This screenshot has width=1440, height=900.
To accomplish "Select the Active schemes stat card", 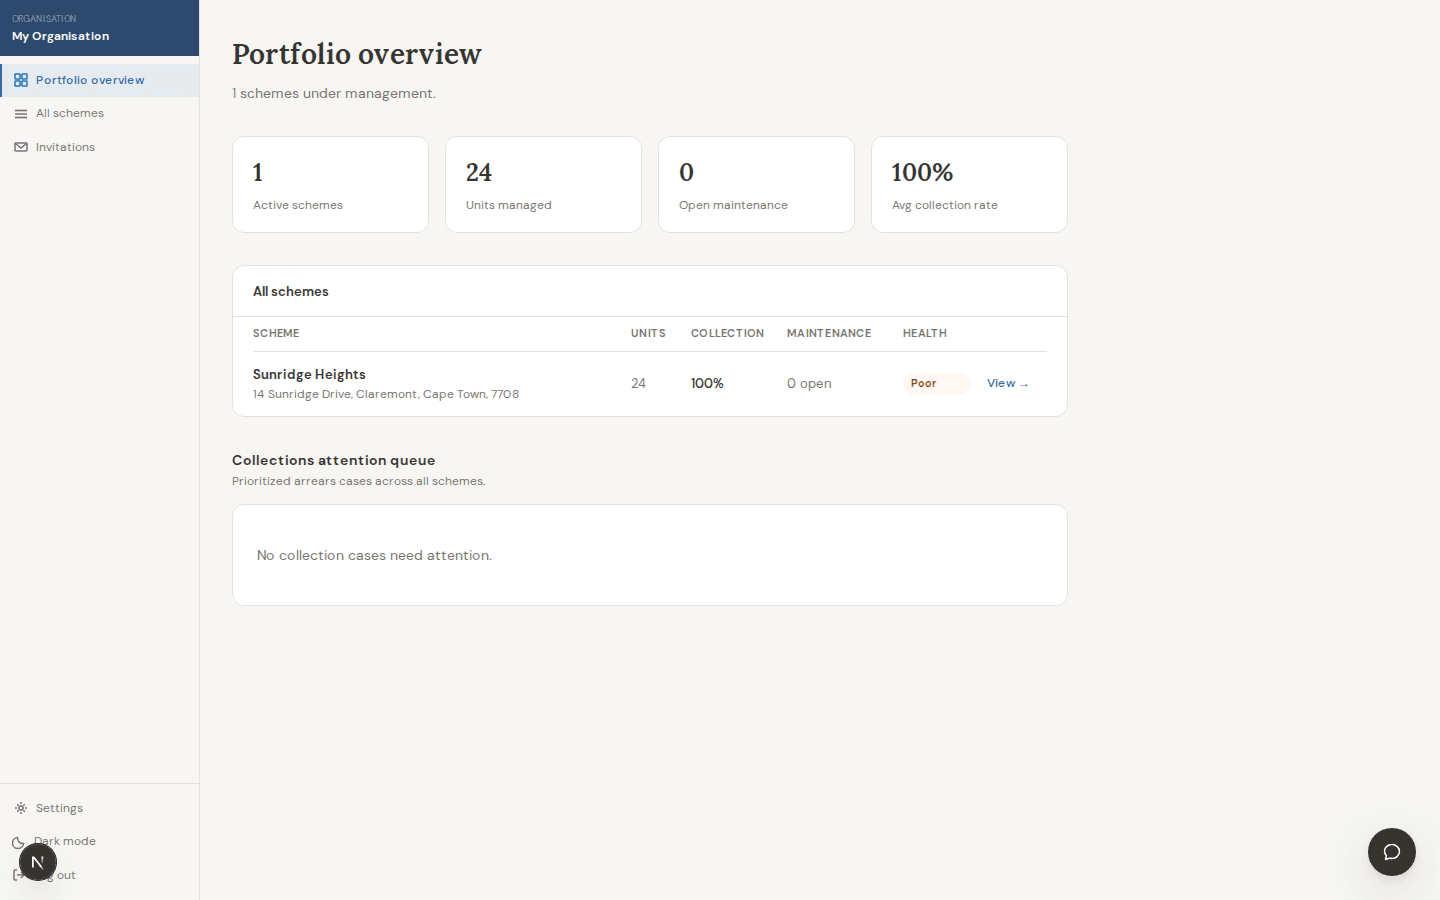I will 330,185.
